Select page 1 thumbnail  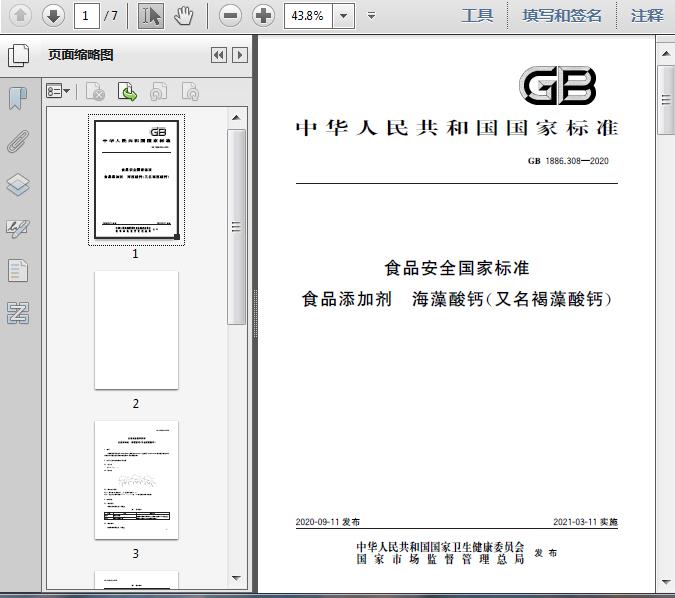coord(136,180)
